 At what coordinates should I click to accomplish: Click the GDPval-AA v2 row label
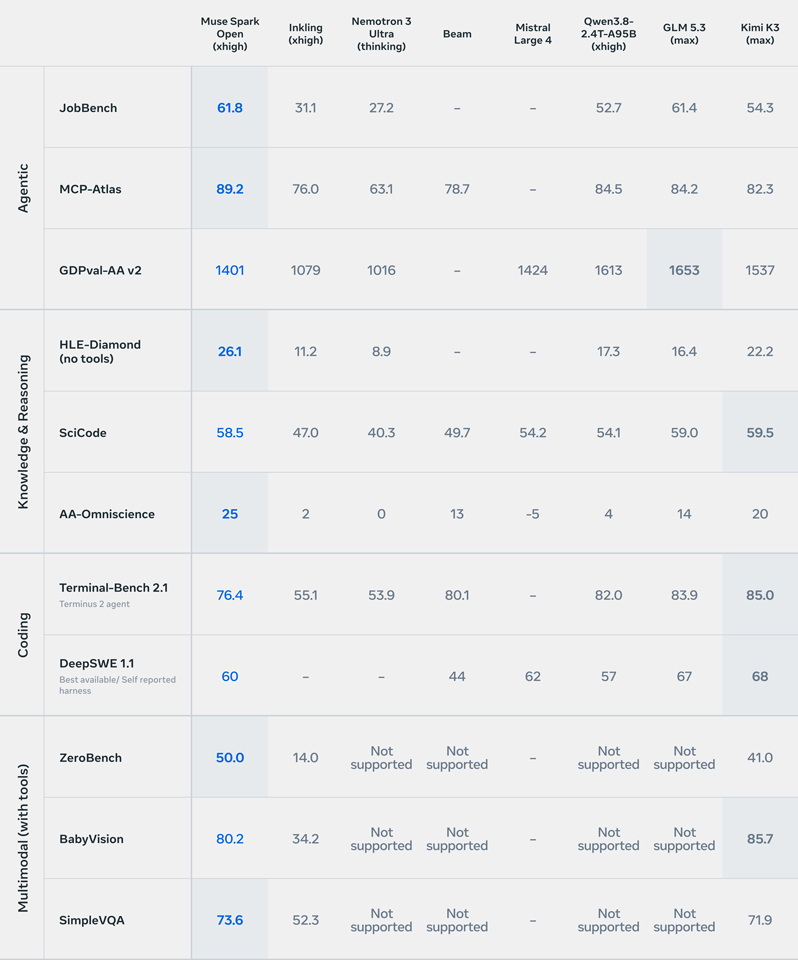tap(100, 271)
